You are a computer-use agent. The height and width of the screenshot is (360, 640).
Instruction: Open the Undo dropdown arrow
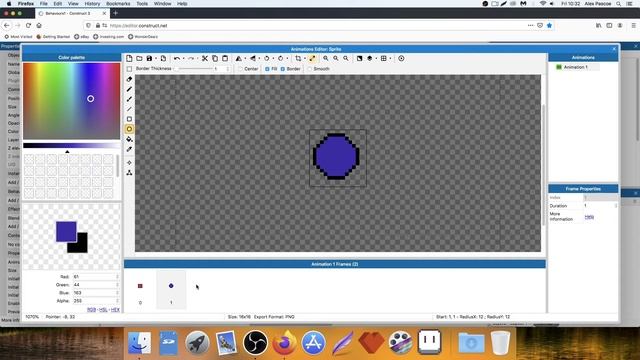point(183,59)
